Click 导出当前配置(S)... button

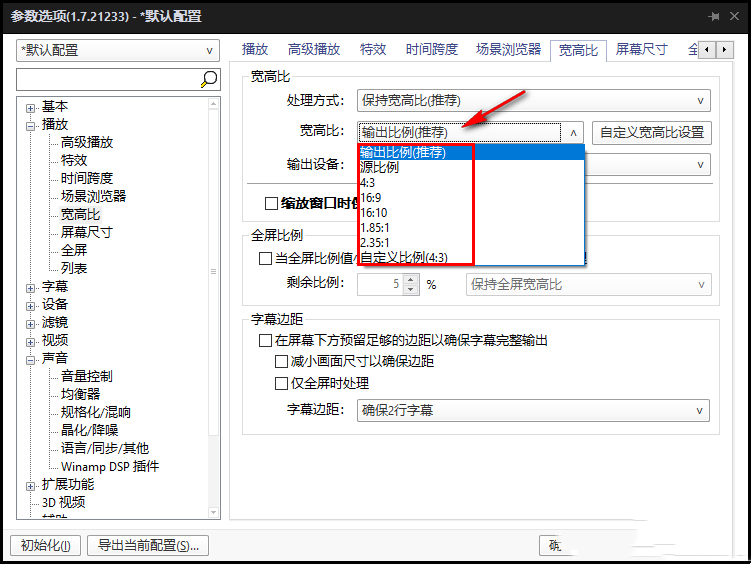[x=148, y=545]
